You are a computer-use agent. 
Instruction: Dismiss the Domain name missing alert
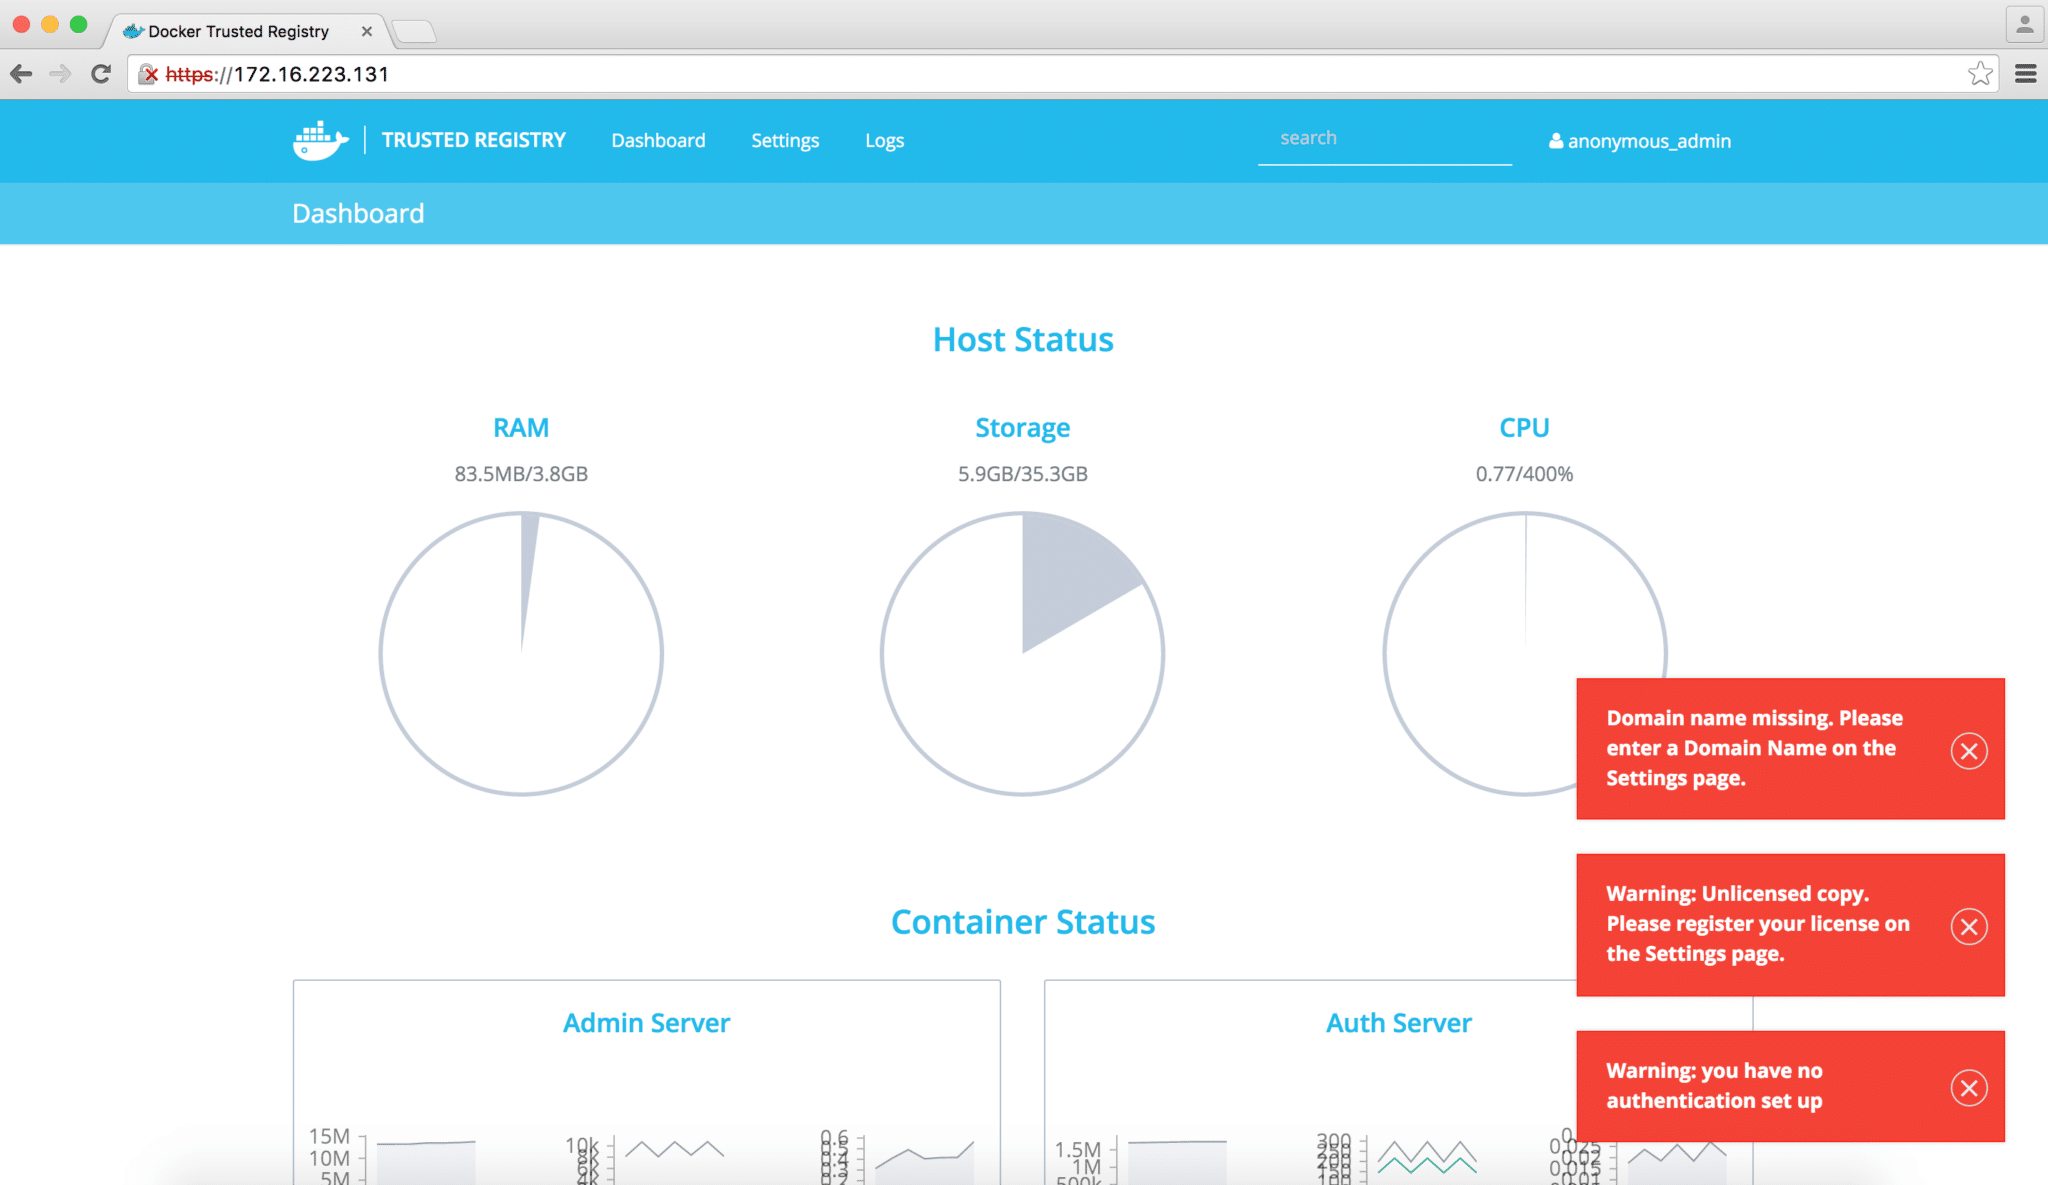pos(1968,750)
